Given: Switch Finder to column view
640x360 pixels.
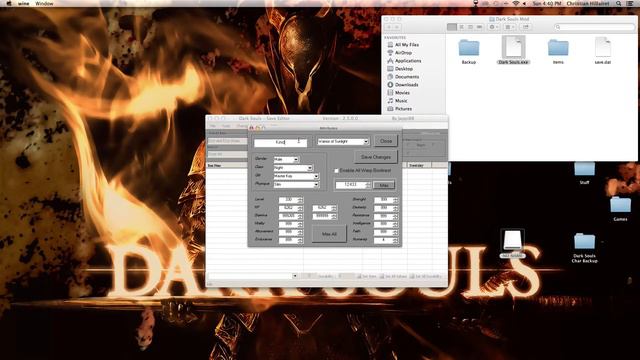Looking at the screenshot, I should [x=470, y=27].
